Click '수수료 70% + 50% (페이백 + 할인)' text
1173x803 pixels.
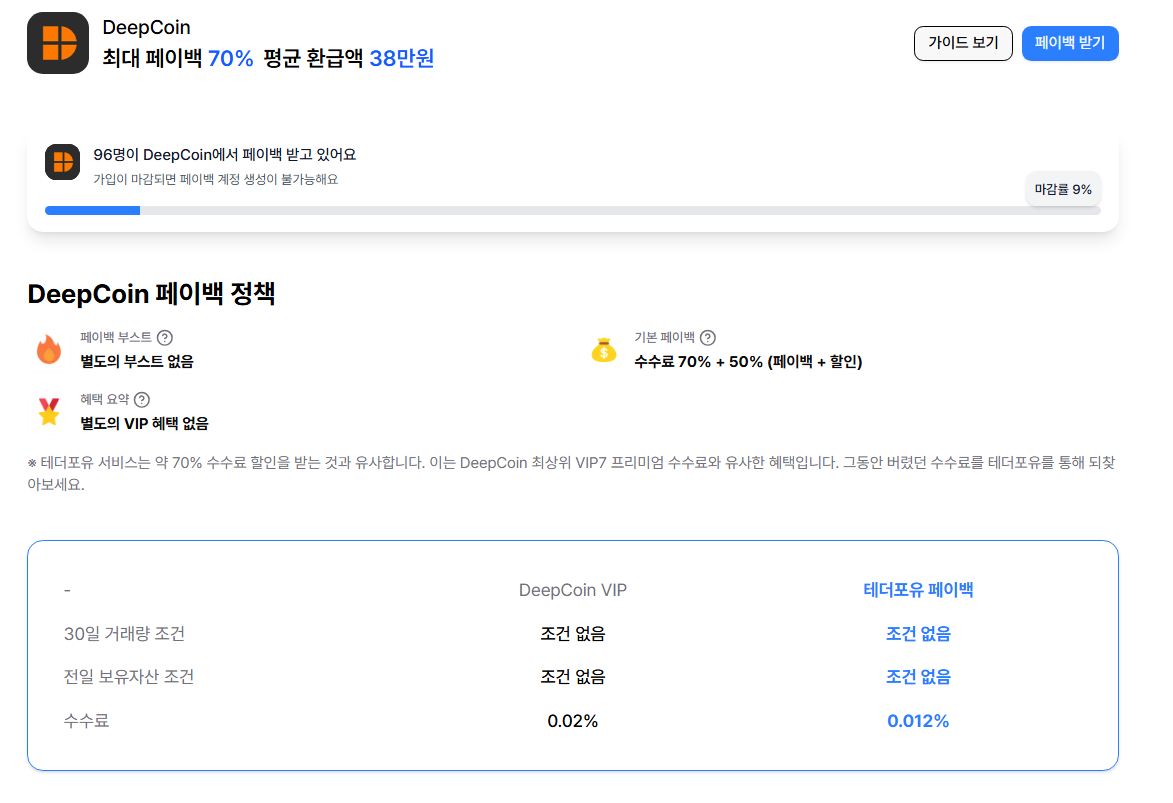tap(748, 362)
